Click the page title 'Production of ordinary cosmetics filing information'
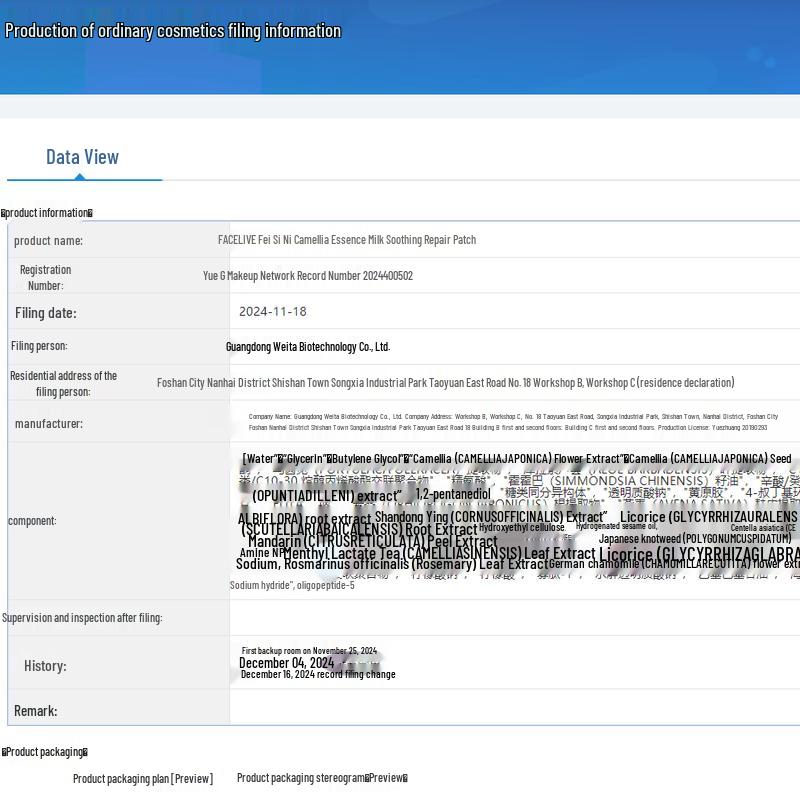Image resolution: width=800 pixels, height=800 pixels. tap(173, 31)
